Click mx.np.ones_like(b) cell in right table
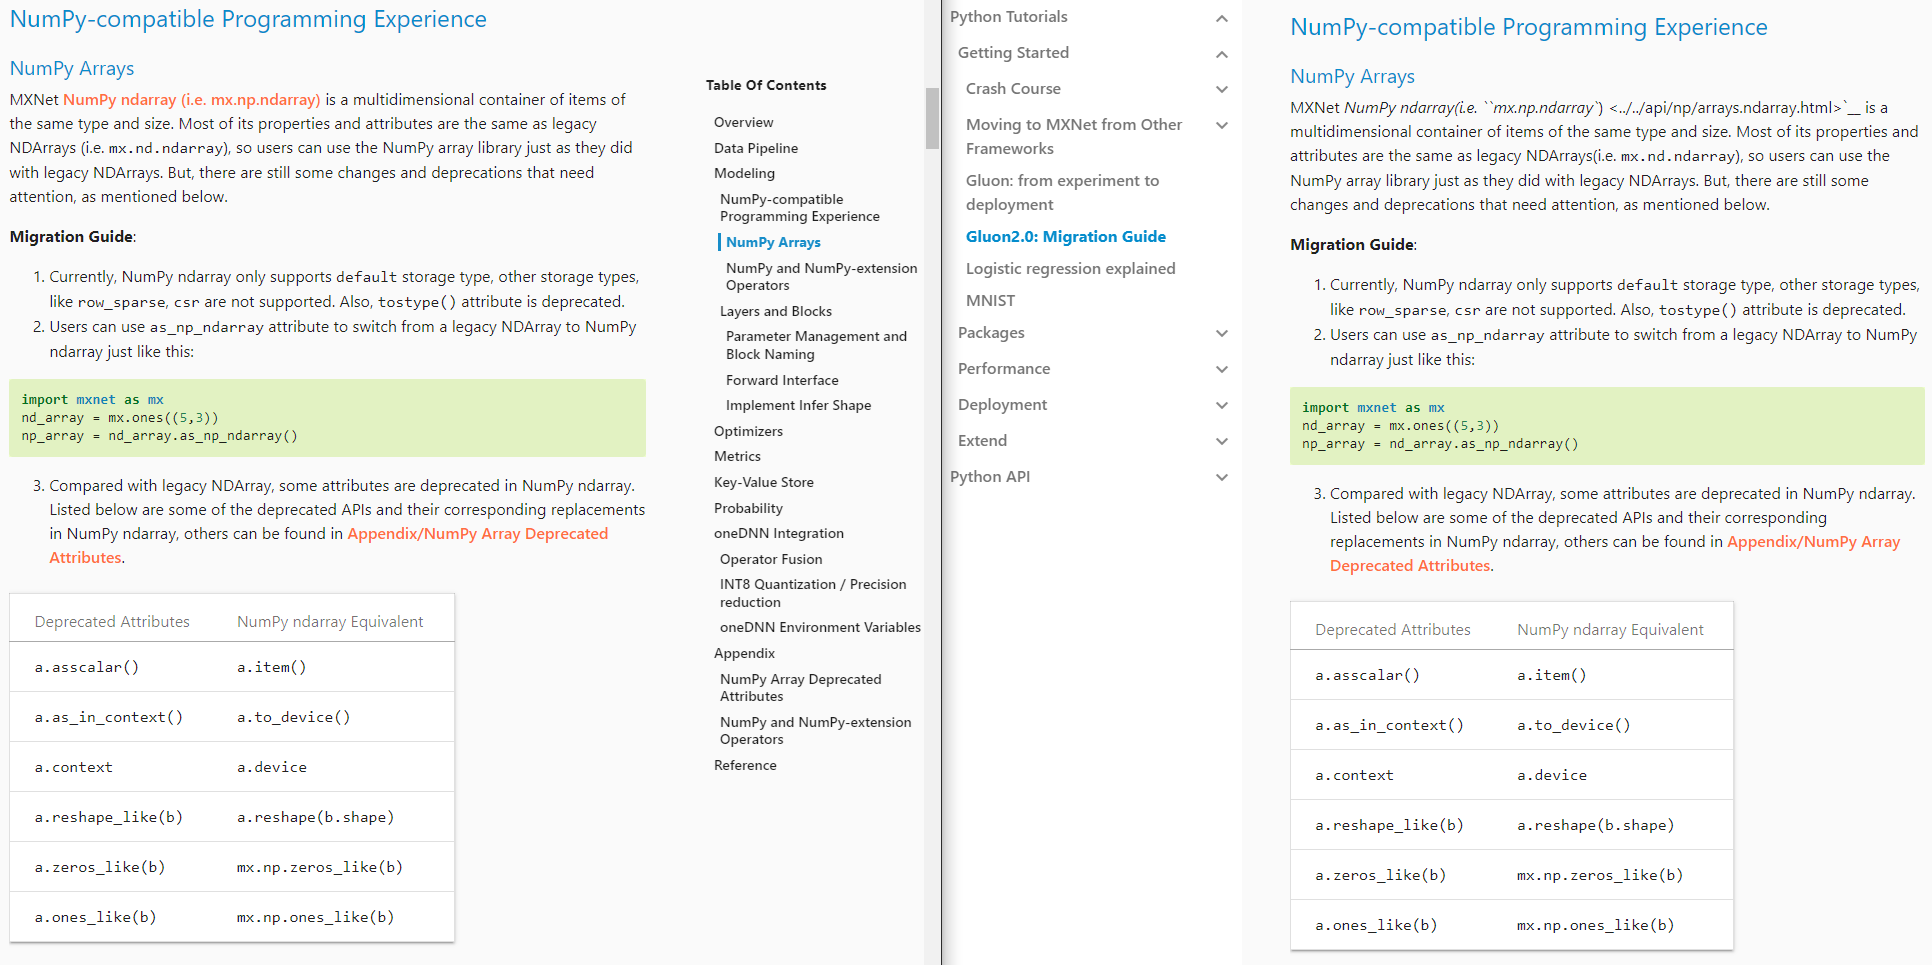Viewport: 1932px width, 965px height. pos(1595,925)
